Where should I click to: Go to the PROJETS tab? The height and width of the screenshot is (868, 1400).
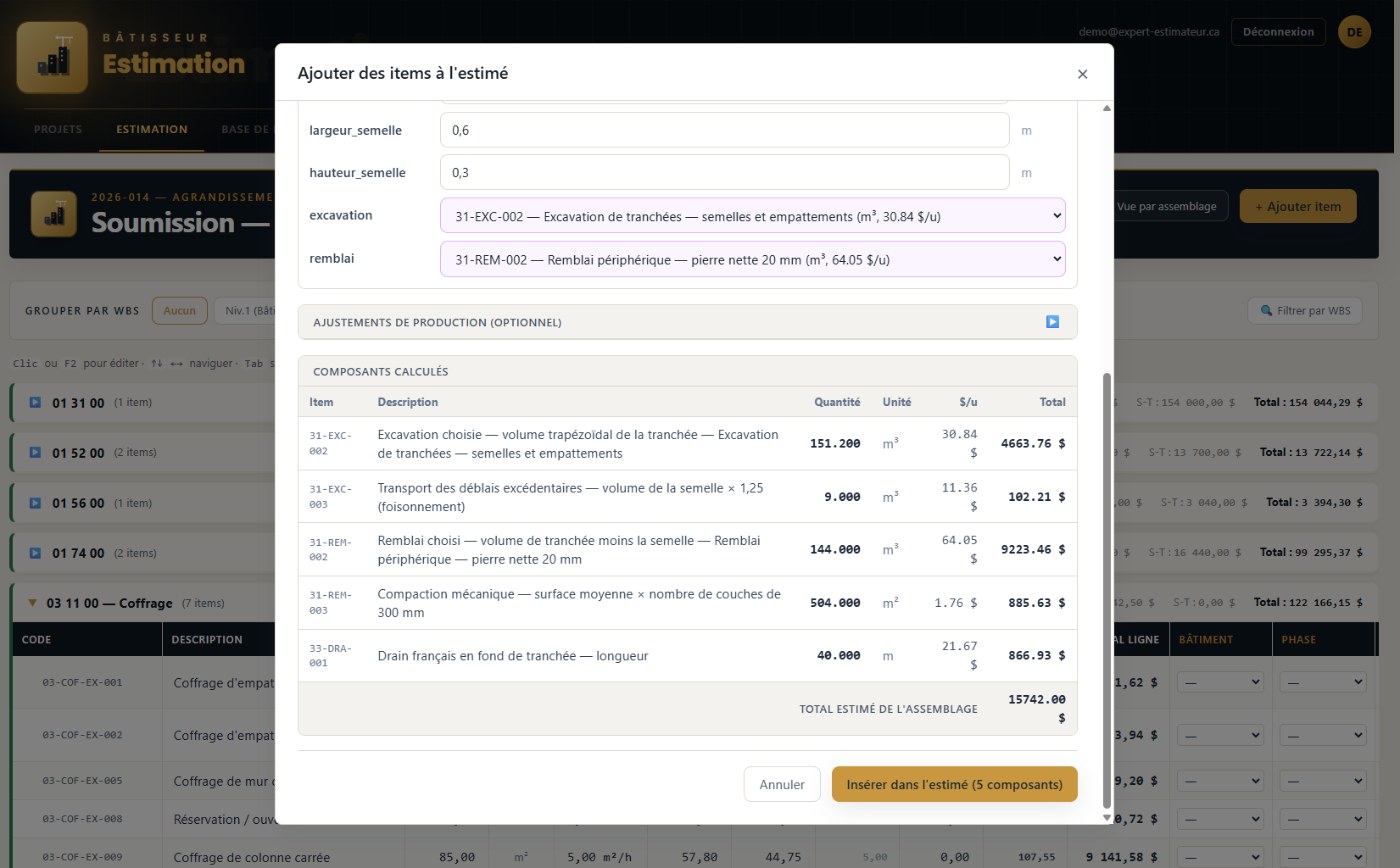58,129
